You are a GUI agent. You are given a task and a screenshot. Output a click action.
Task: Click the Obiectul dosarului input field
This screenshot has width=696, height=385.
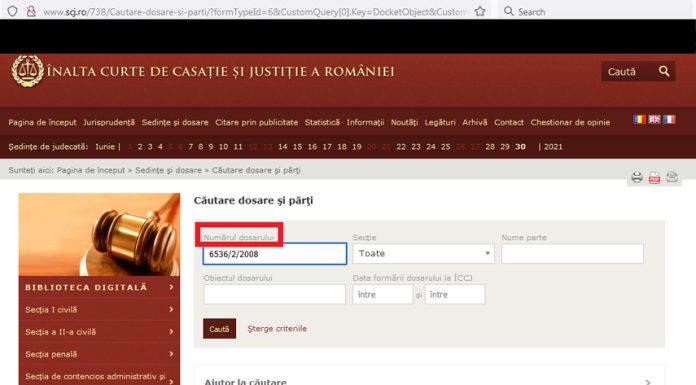tap(274, 294)
